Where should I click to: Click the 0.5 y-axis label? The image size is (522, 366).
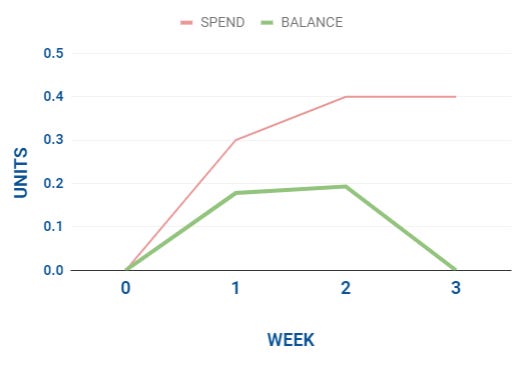click(53, 53)
